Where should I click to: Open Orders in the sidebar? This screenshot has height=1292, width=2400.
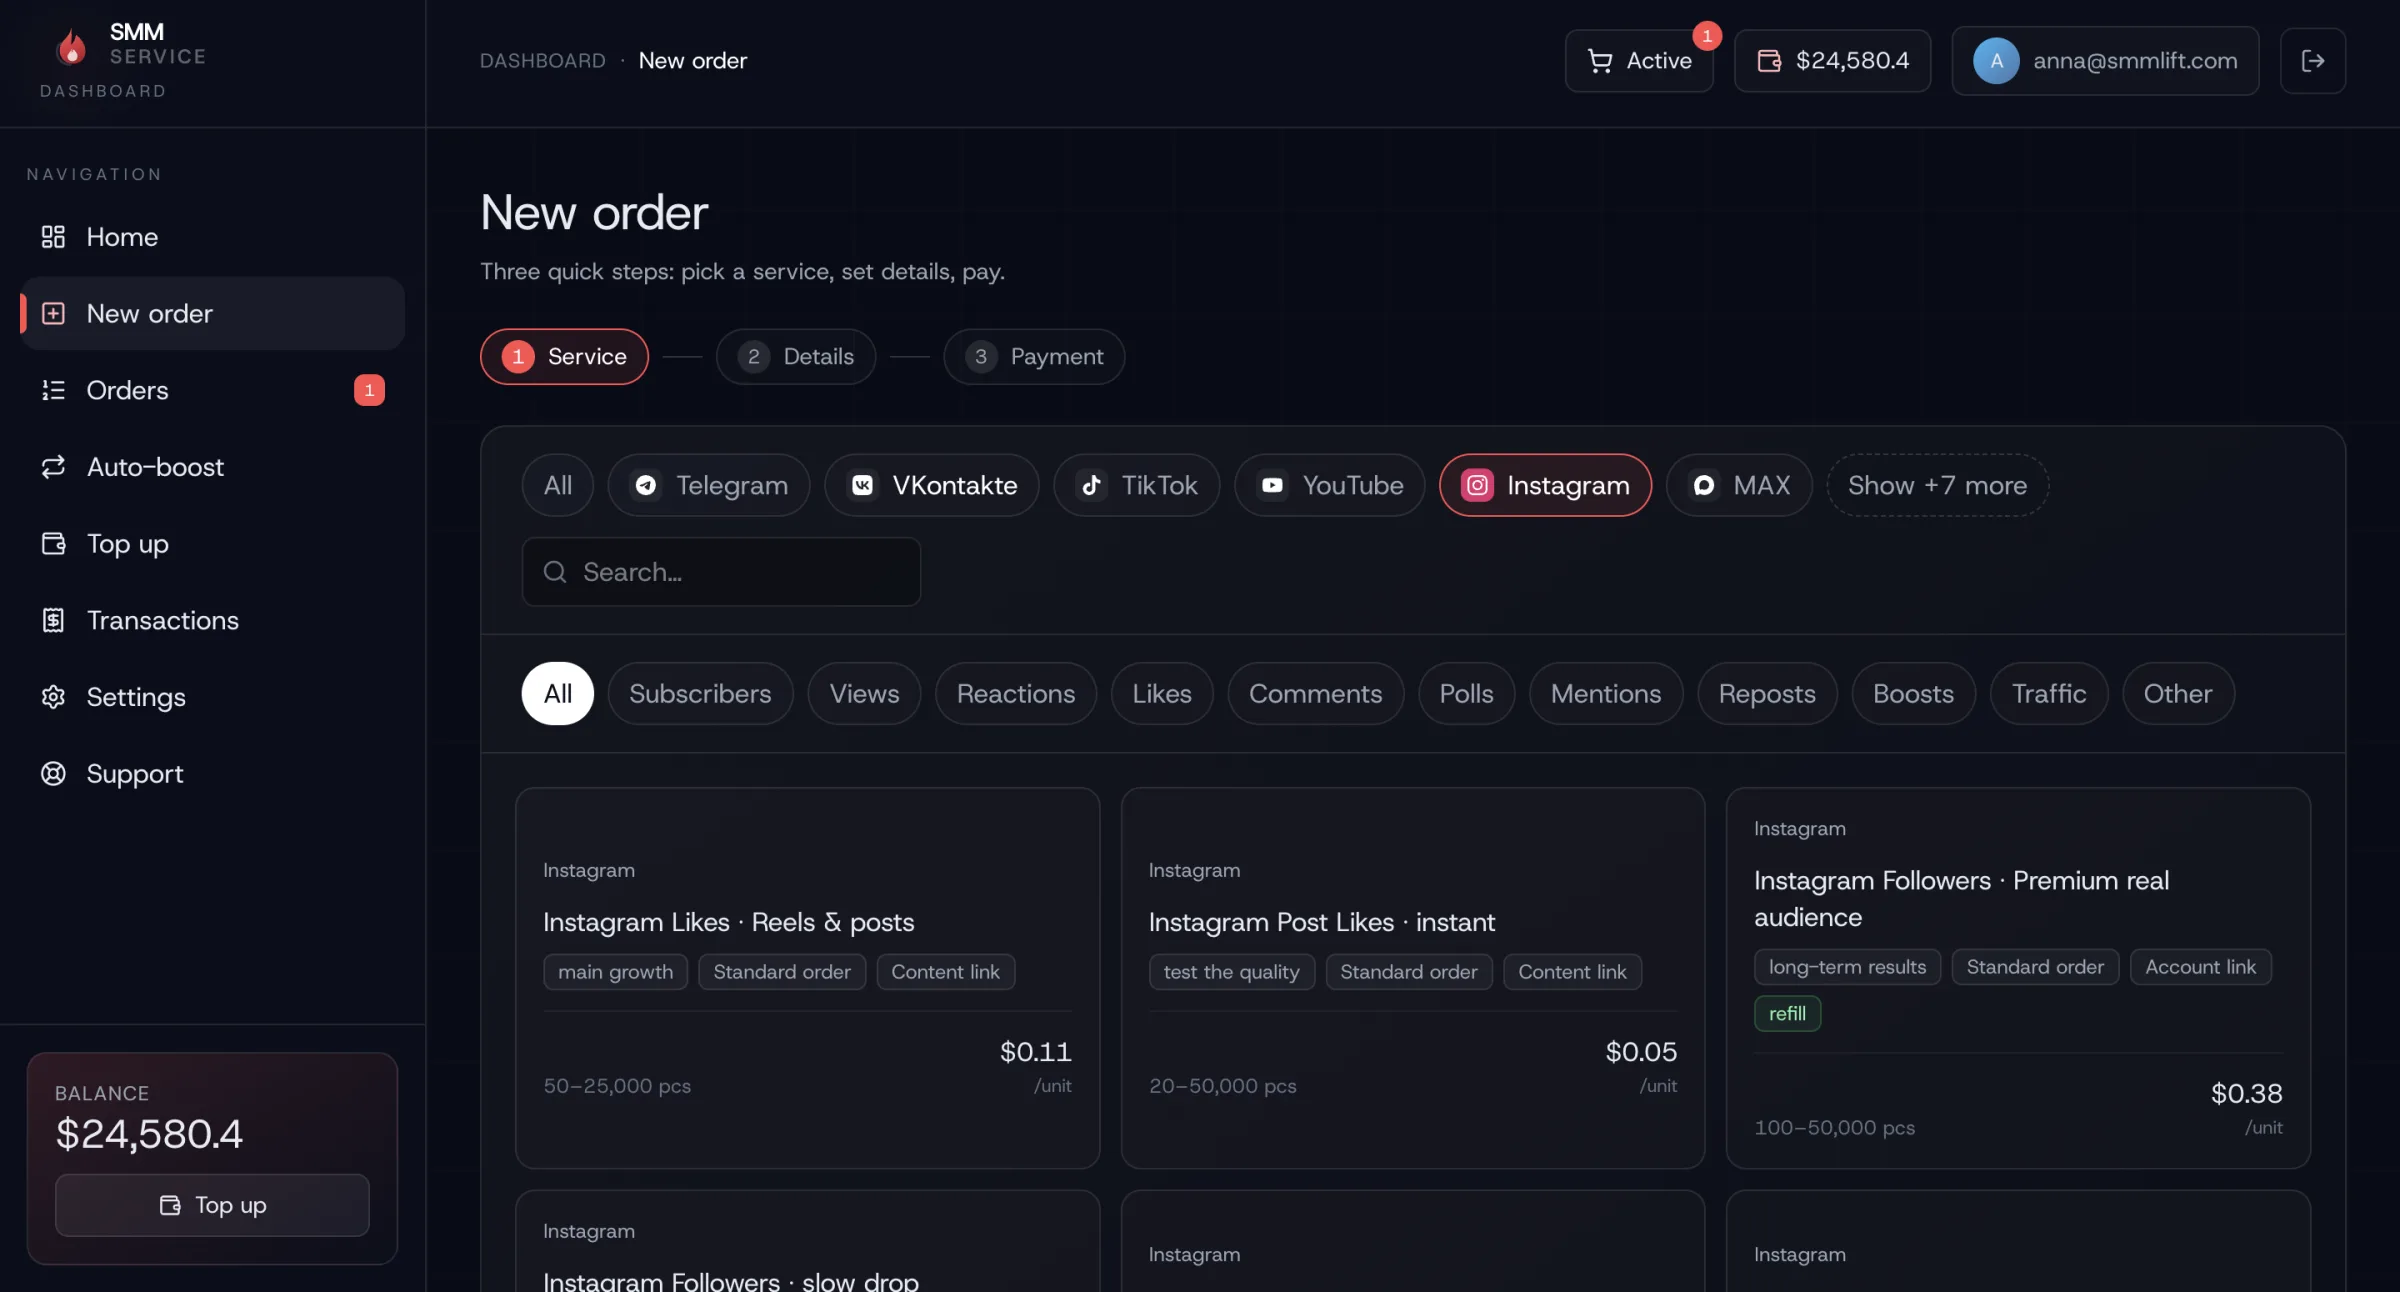(128, 390)
